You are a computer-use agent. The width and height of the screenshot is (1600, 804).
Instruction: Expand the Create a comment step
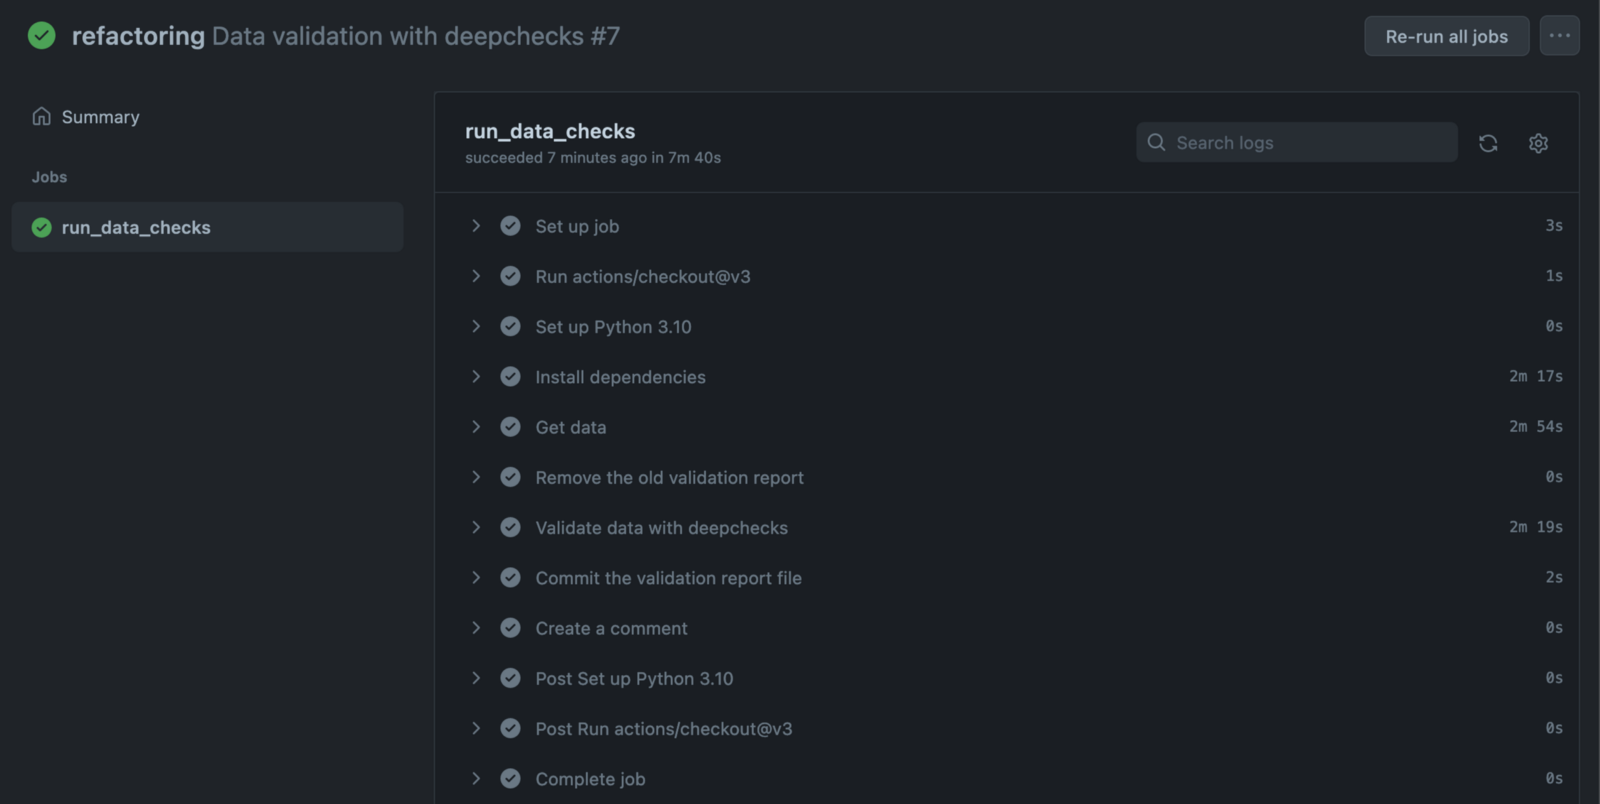[476, 628]
